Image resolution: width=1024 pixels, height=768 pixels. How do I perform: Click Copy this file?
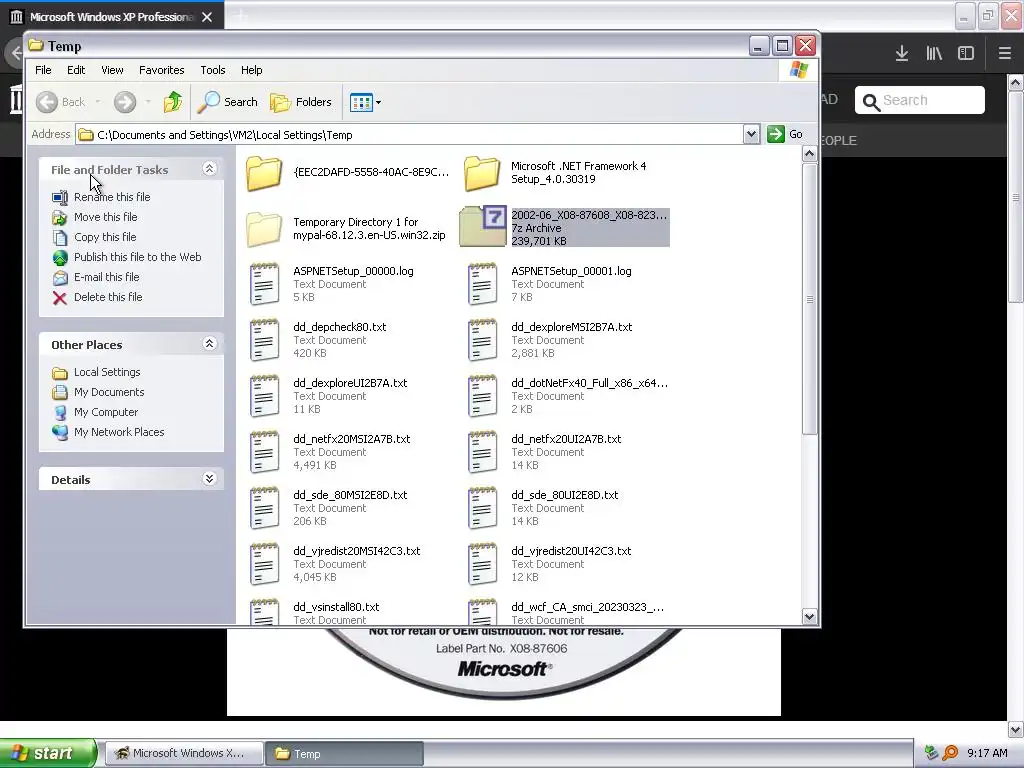[x=104, y=237]
